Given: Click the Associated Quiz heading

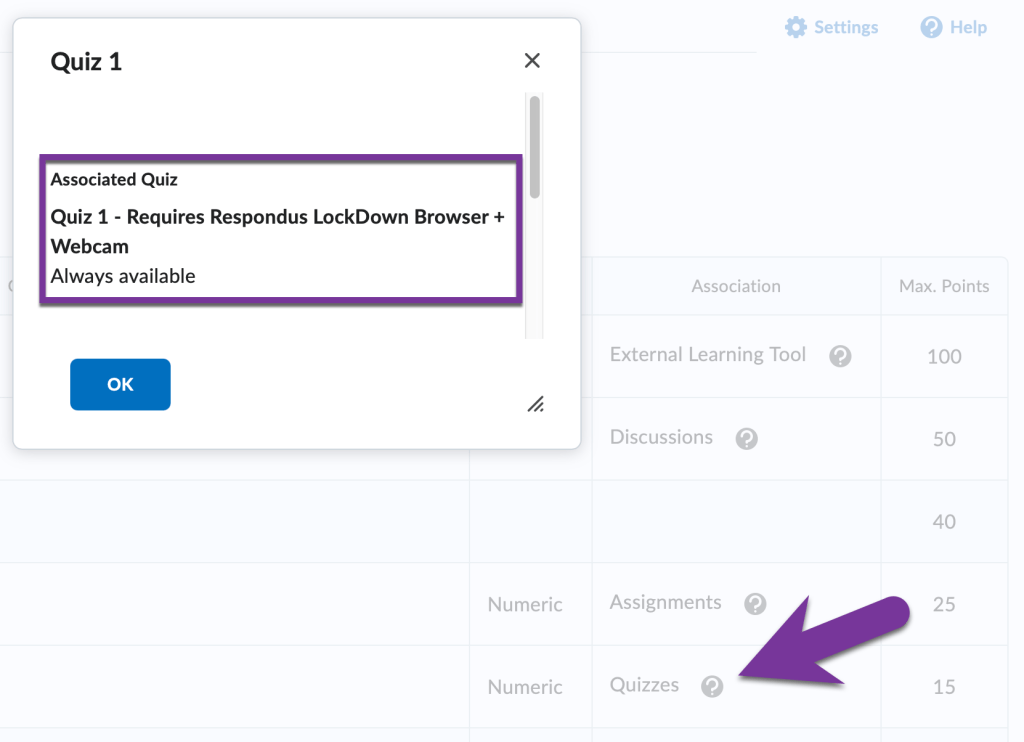Looking at the screenshot, I should tap(114, 180).
